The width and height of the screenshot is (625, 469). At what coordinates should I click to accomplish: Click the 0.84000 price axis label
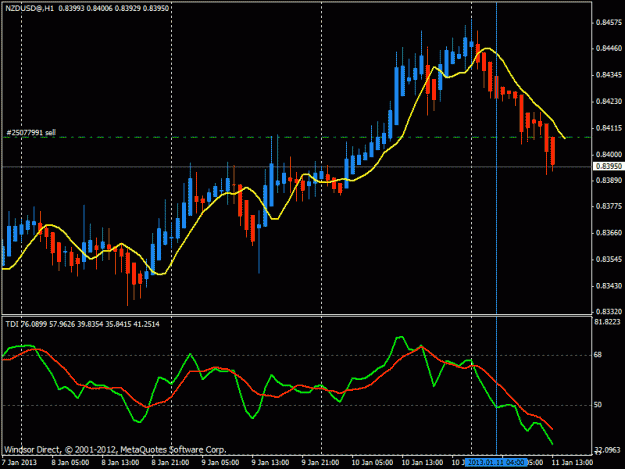609,154
